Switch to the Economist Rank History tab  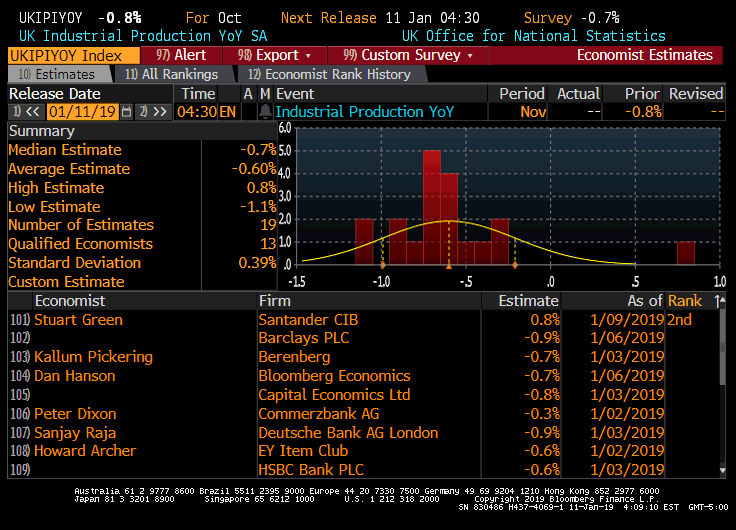[x=330, y=75]
